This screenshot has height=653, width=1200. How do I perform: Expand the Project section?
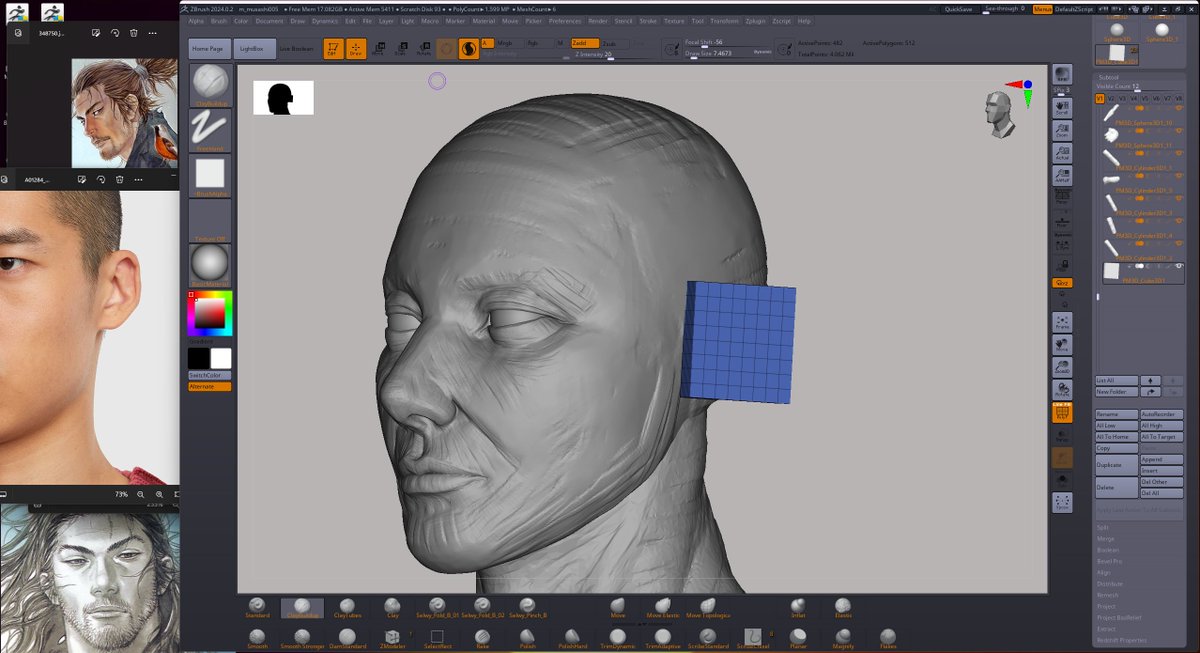tap(1106, 606)
